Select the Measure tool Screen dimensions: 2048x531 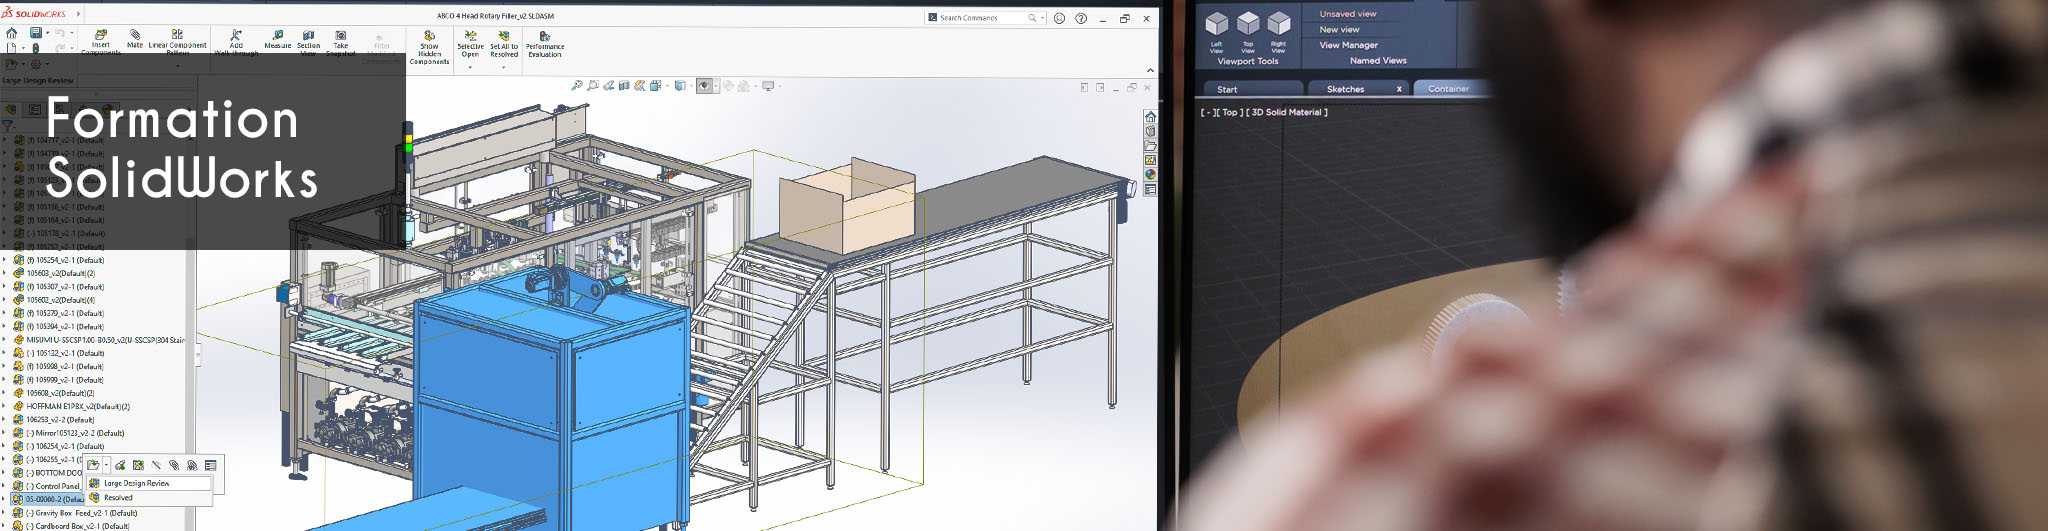click(278, 39)
